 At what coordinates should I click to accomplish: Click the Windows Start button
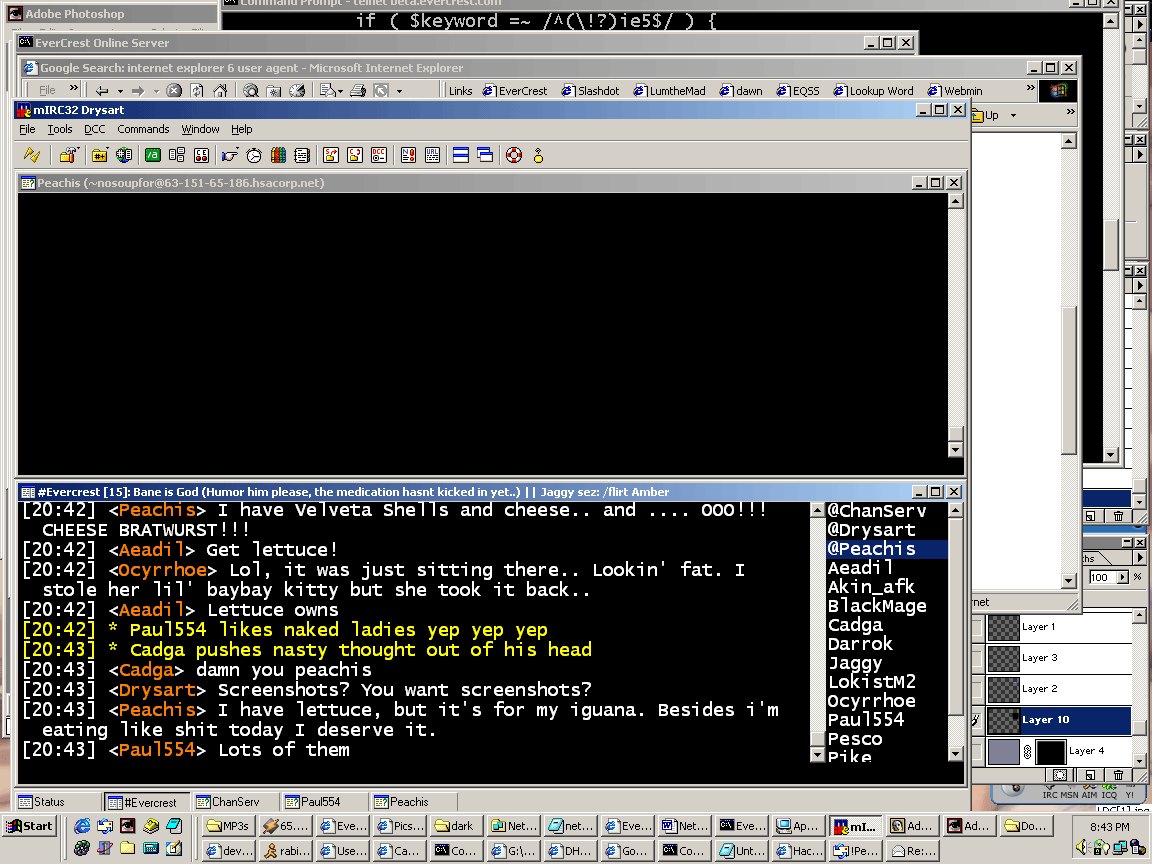coord(29,826)
